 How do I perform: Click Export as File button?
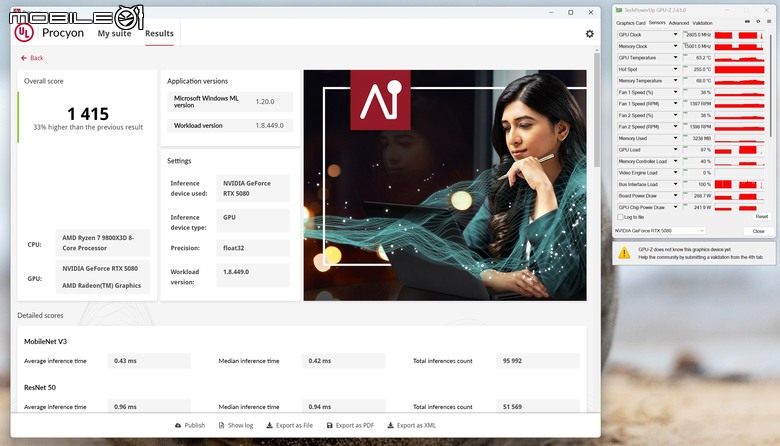pyautogui.click(x=290, y=426)
